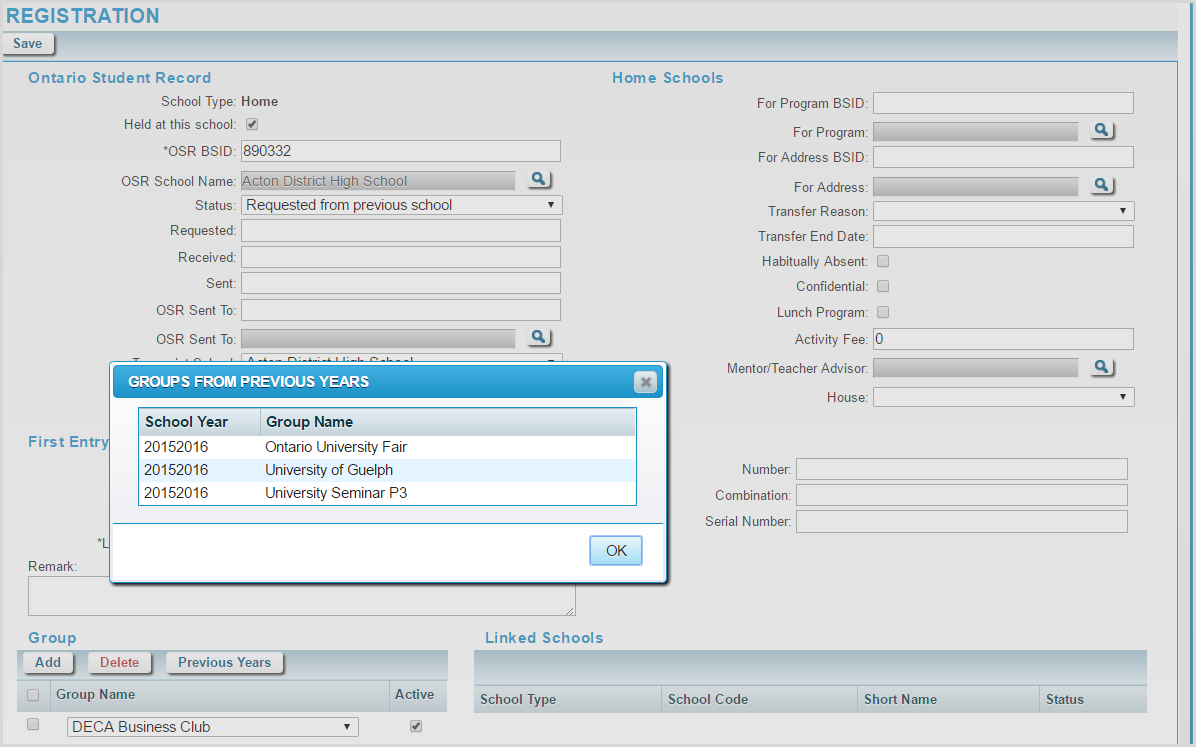This screenshot has width=1196, height=747.
Task: Toggle the Habitually Absent checkbox
Action: pyautogui.click(x=883, y=261)
